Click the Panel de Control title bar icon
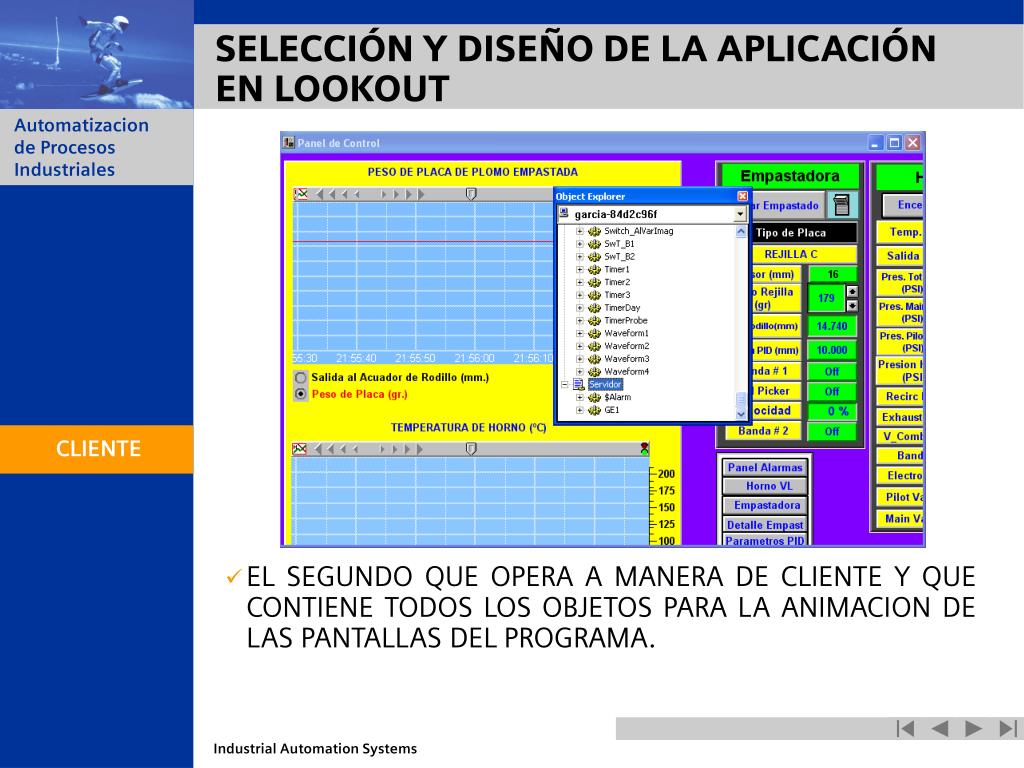This screenshot has height=768, width=1024. (x=289, y=142)
